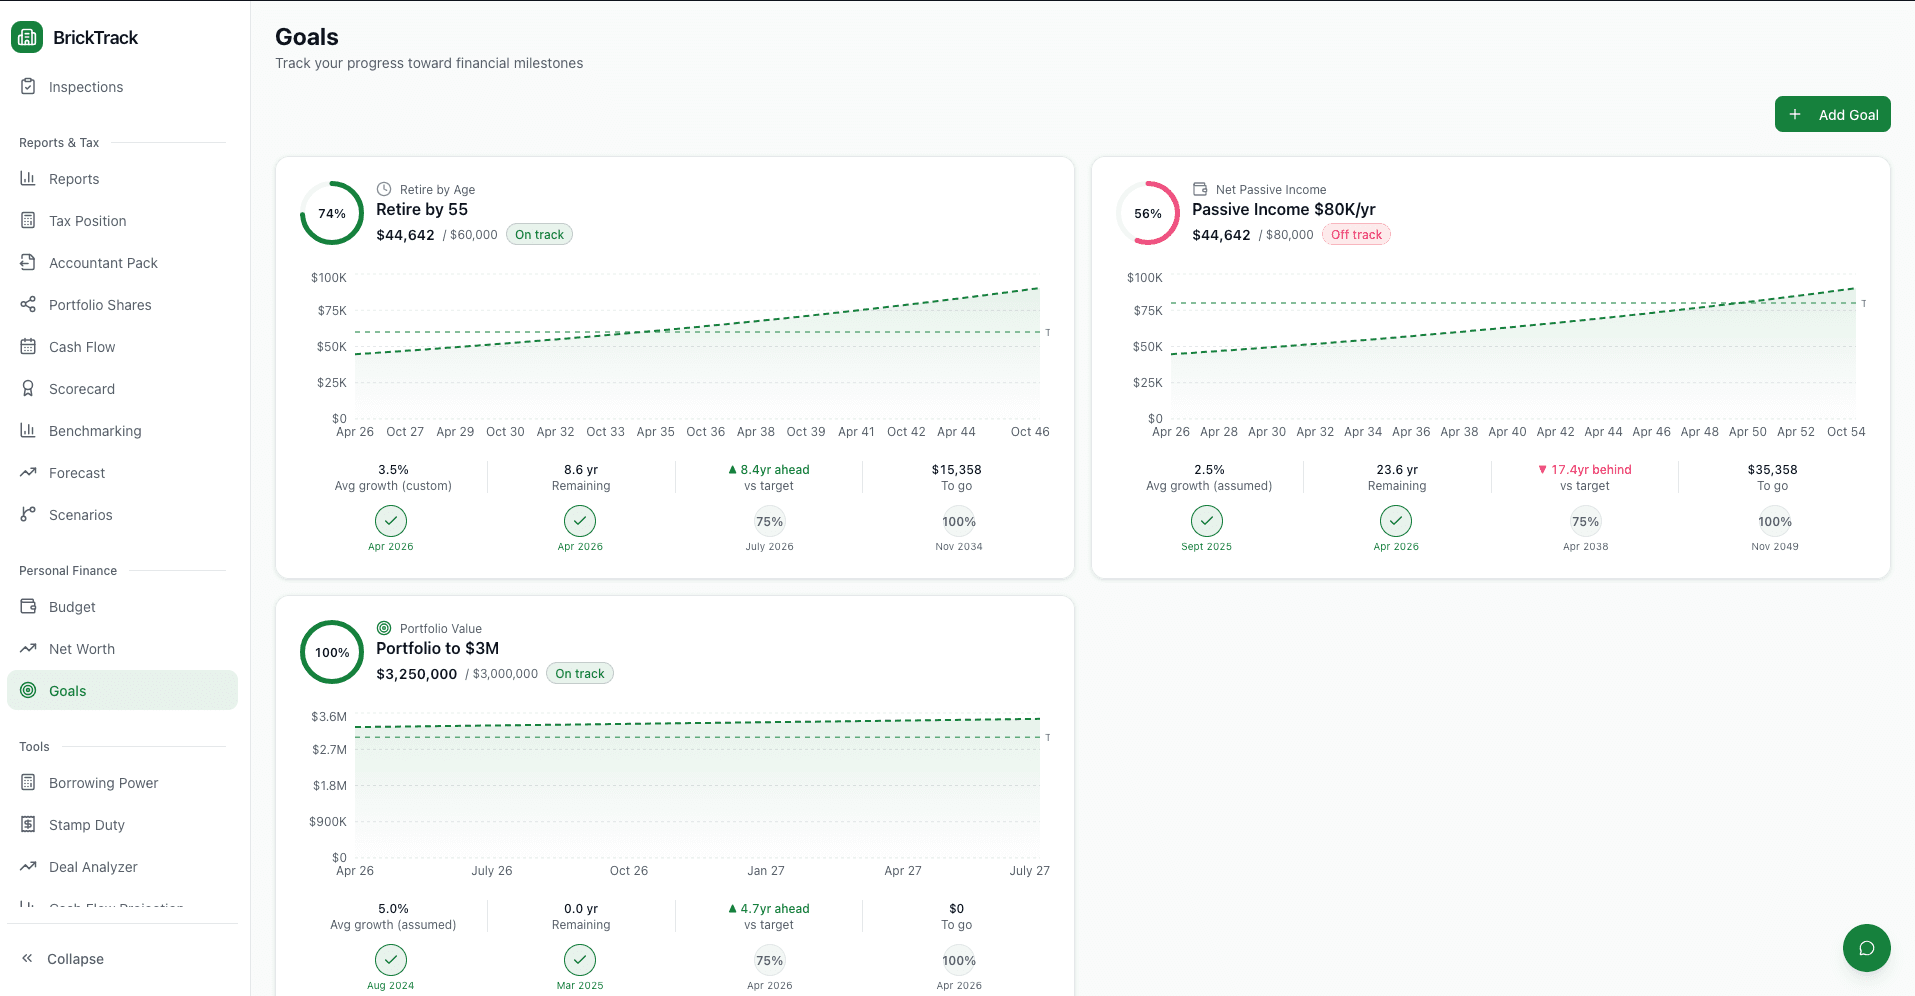Click the Collapse chevrons icon
This screenshot has width=1915, height=996.
[x=27, y=958]
